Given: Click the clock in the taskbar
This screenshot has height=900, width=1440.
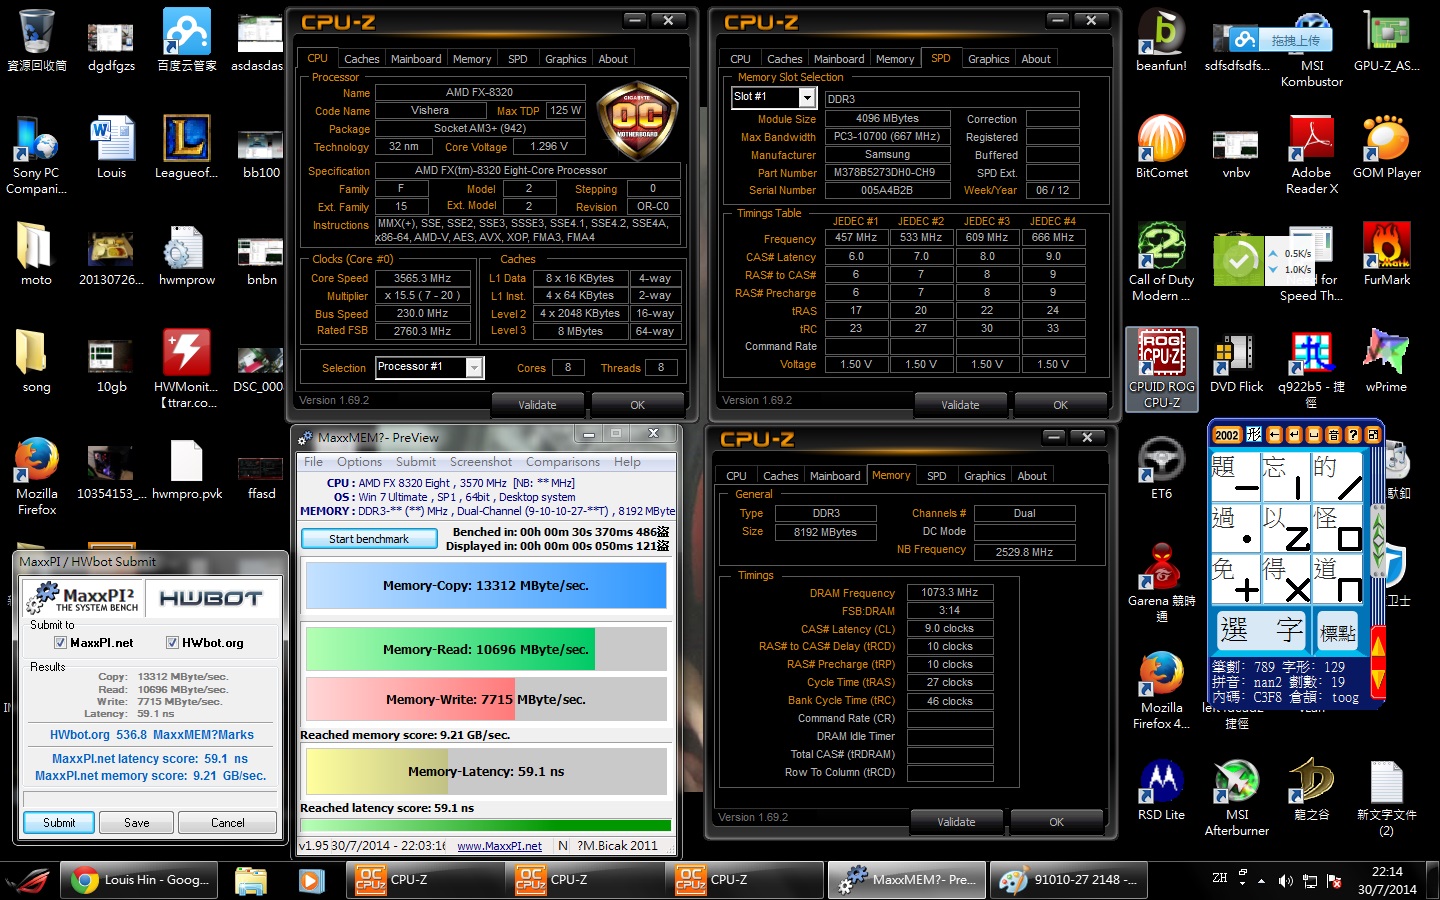Looking at the screenshot, I should point(1386,880).
